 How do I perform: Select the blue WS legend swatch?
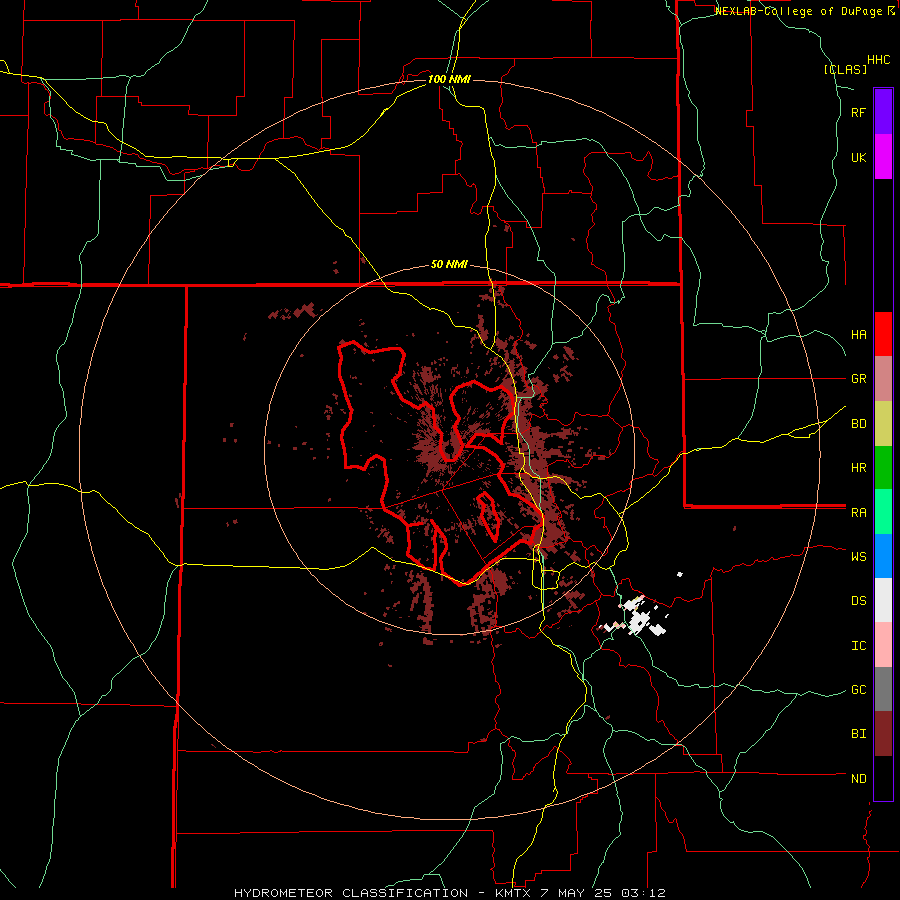pos(883,556)
